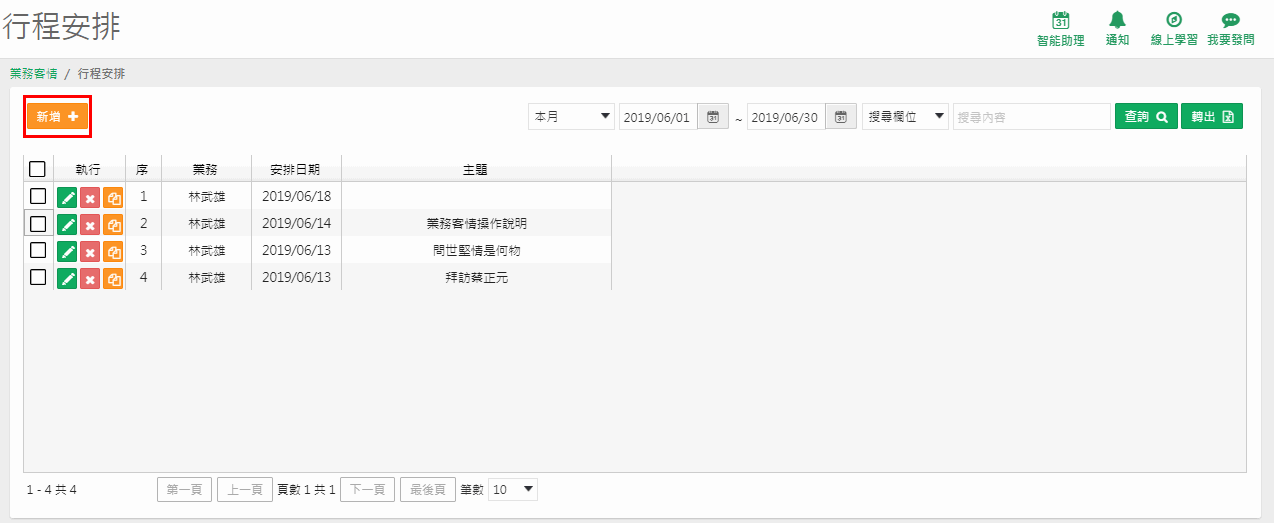Select the 拜訪葉正元 subject cell
1274x523 pixels.
pyautogui.click(x=476, y=278)
